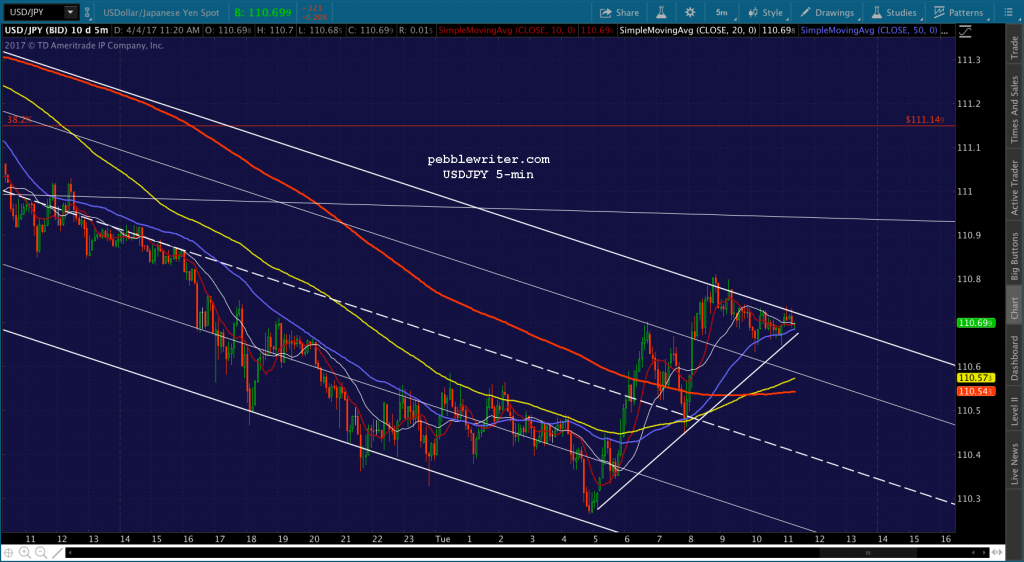Image resolution: width=1024 pixels, height=562 pixels.
Task: Click the yellow 110.573 price tag
Action: click(976, 378)
